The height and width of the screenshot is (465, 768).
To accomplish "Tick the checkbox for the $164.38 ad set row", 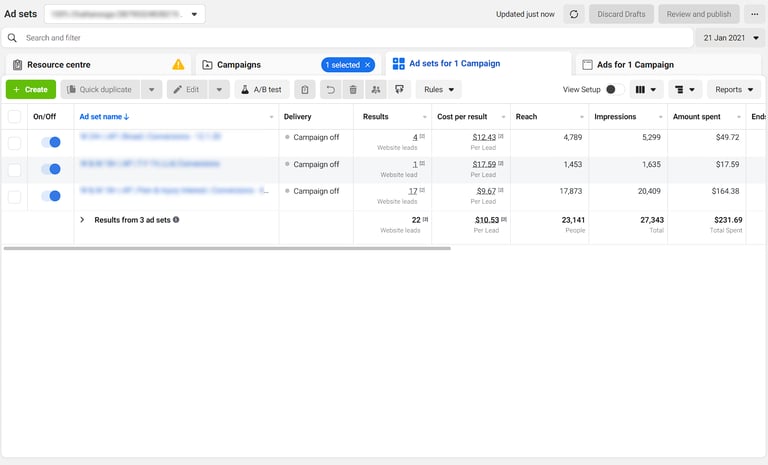I will [x=14, y=196].
